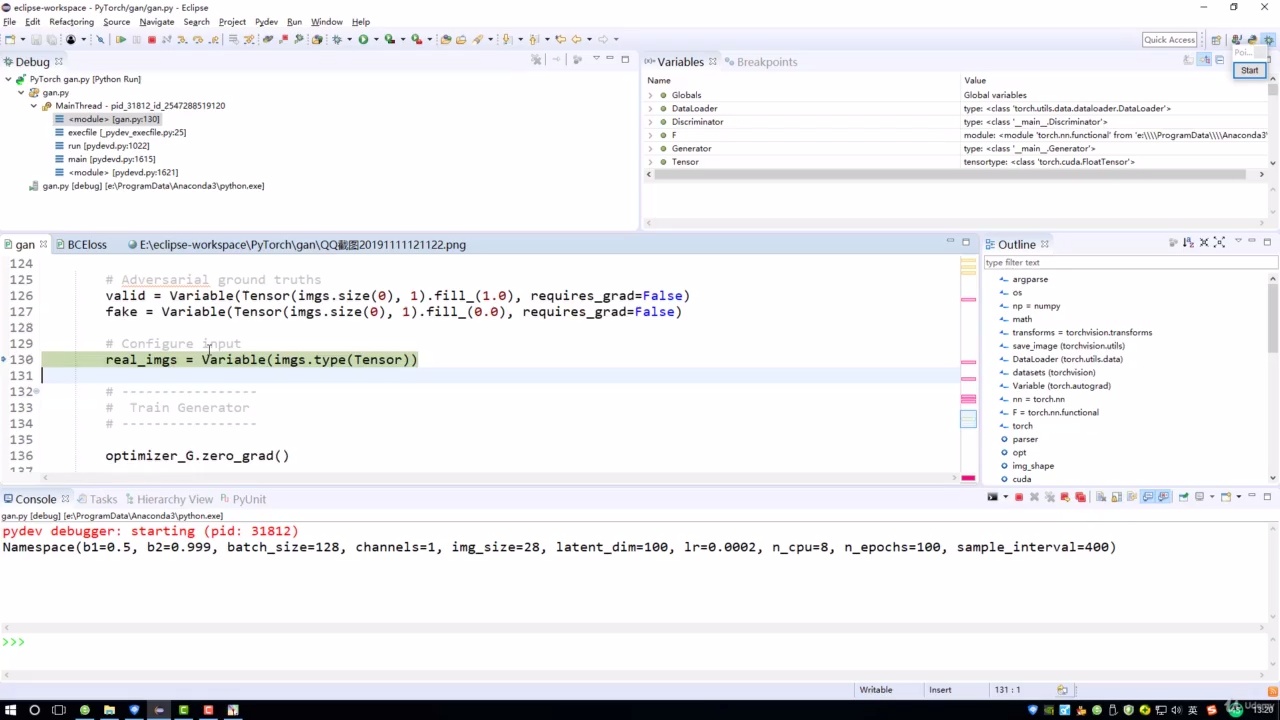The height and width of the screenshot is (720, 1280).
Task: Select the run [pydevd.py:1022] stack frame
Action: [108, 146]
